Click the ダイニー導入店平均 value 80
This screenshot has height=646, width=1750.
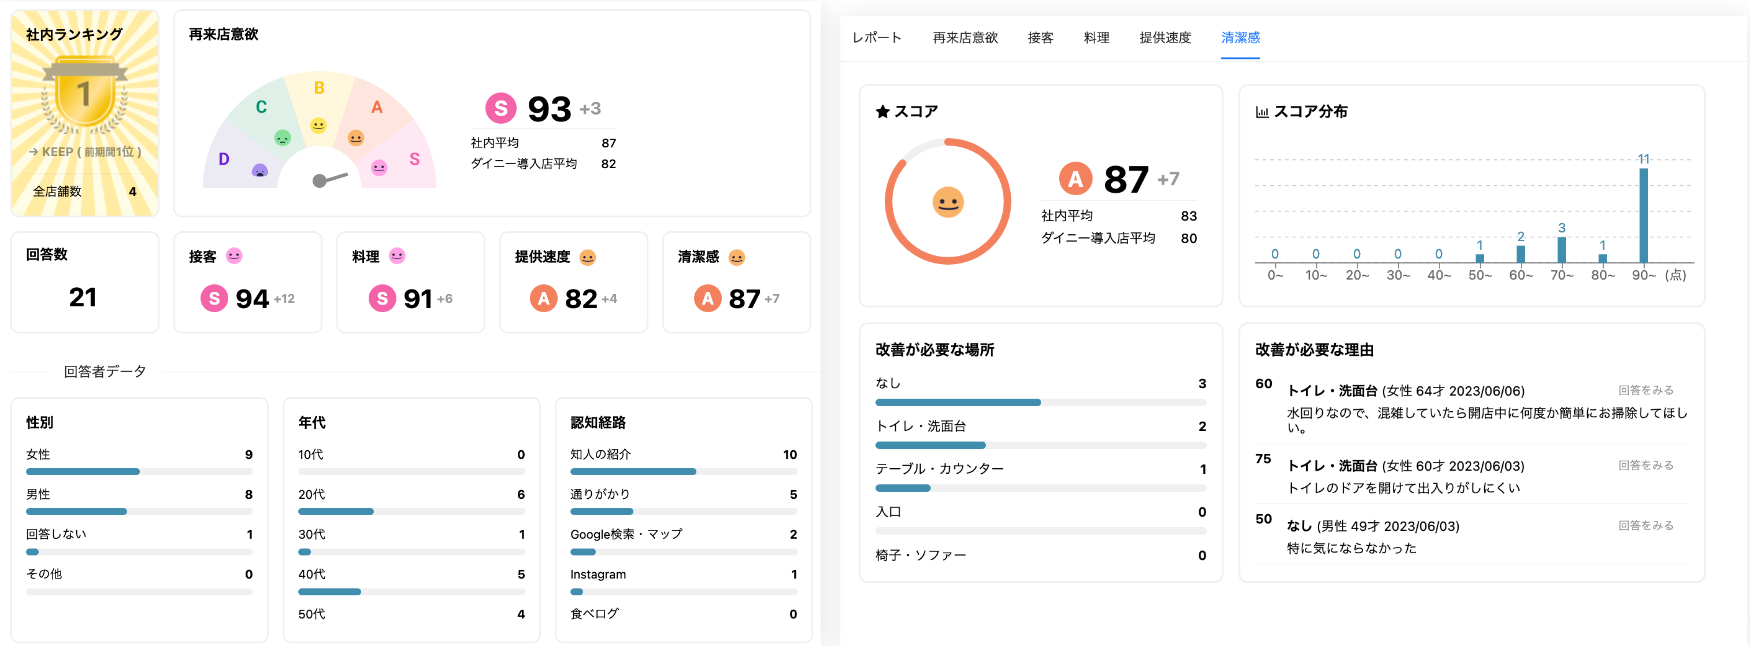click(1189, 238)
